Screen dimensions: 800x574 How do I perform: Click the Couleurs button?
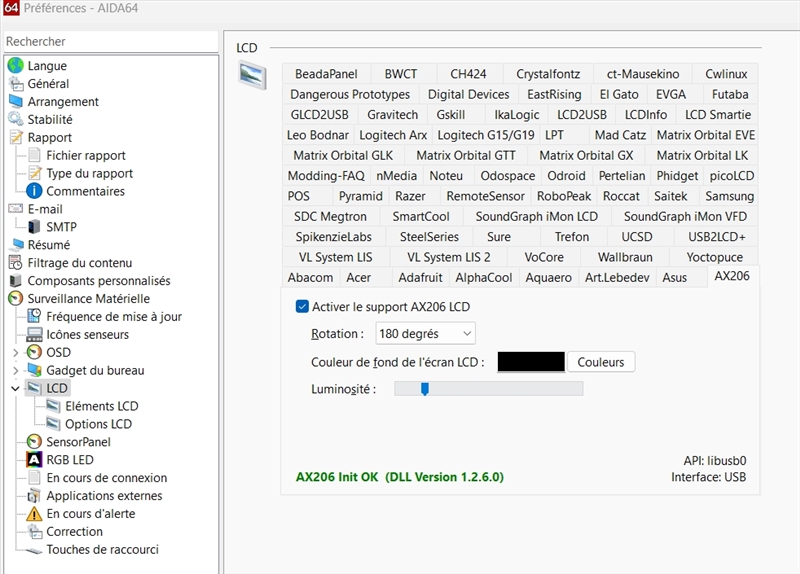[600, 362]
